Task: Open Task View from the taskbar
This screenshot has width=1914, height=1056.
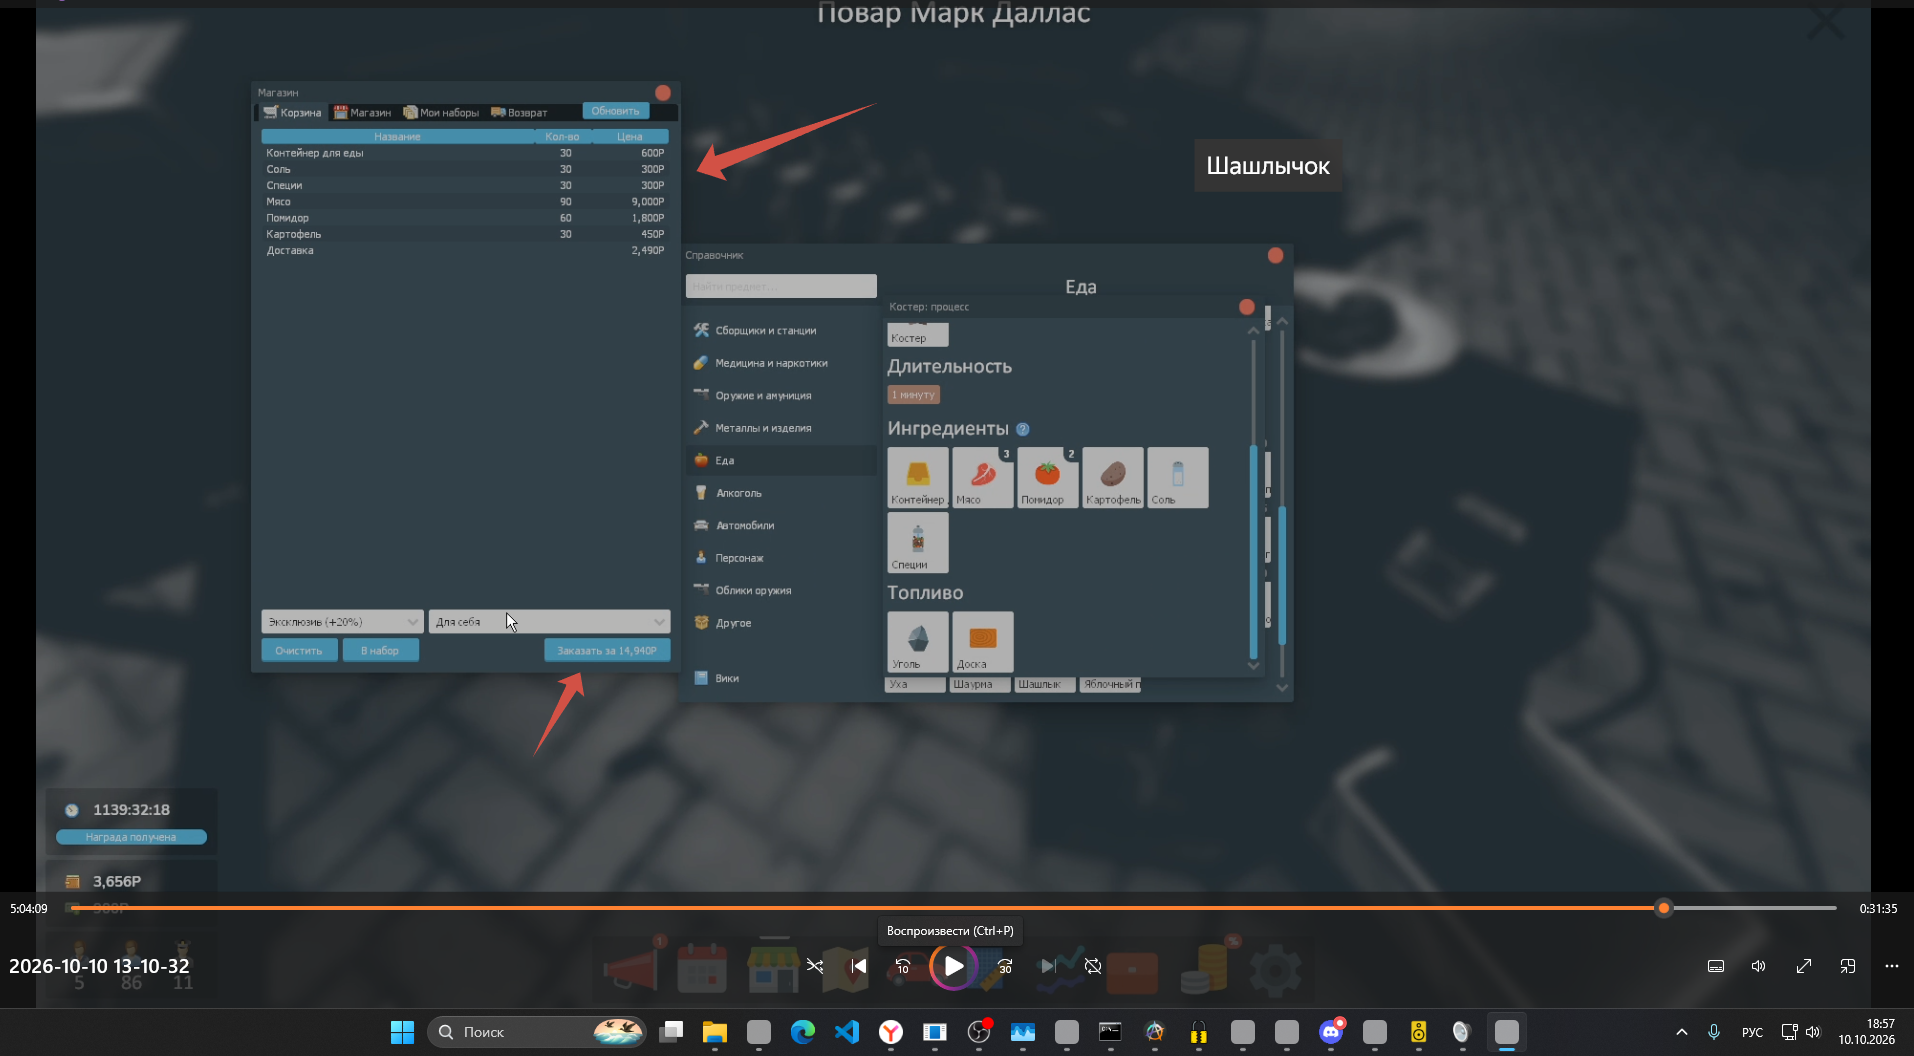Action: [x=671, y=1032]
